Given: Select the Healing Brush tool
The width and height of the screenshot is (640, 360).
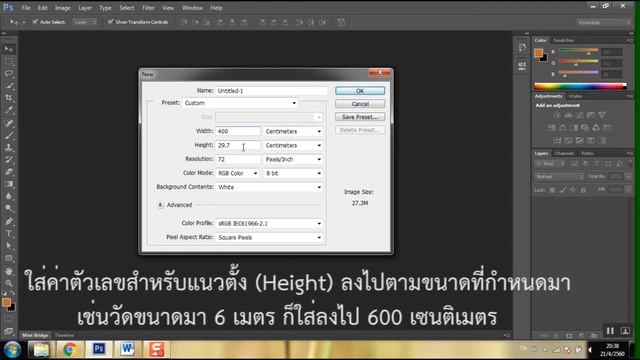Looking at the screenshot, I should pyautogui.click(x=9, y=122).
